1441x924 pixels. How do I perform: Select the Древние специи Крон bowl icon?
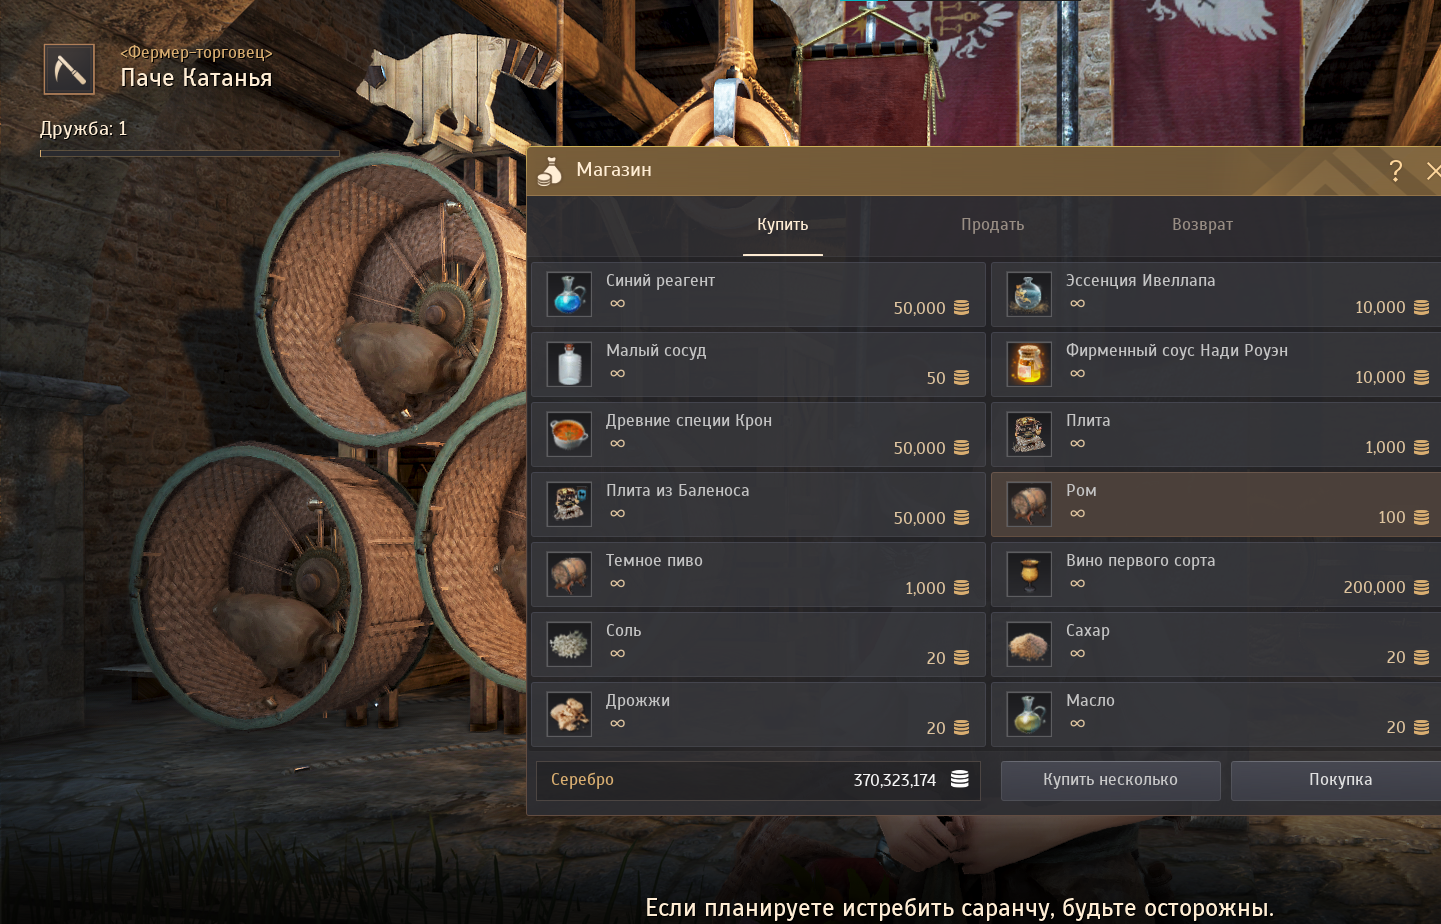pos(569,435)
